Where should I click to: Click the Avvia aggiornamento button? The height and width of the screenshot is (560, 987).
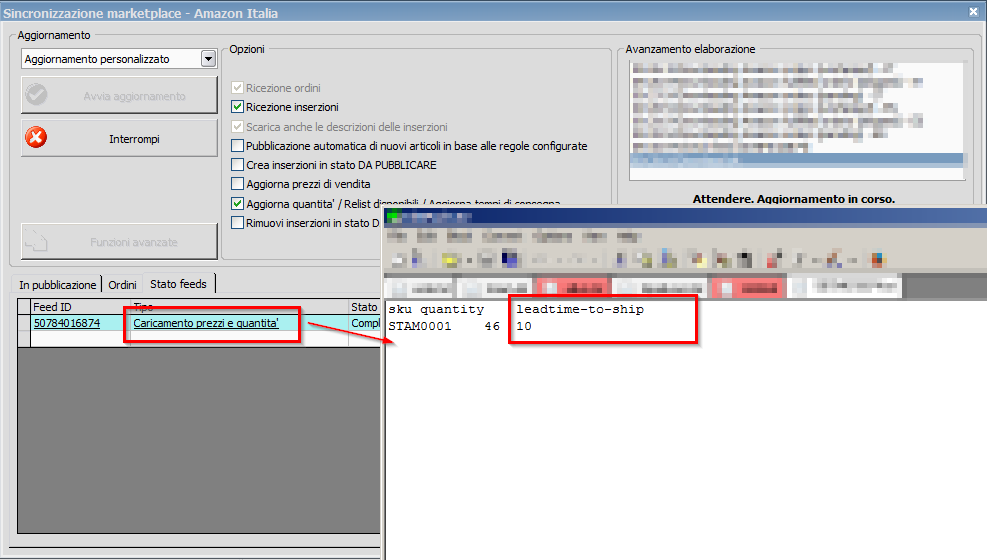119,96
